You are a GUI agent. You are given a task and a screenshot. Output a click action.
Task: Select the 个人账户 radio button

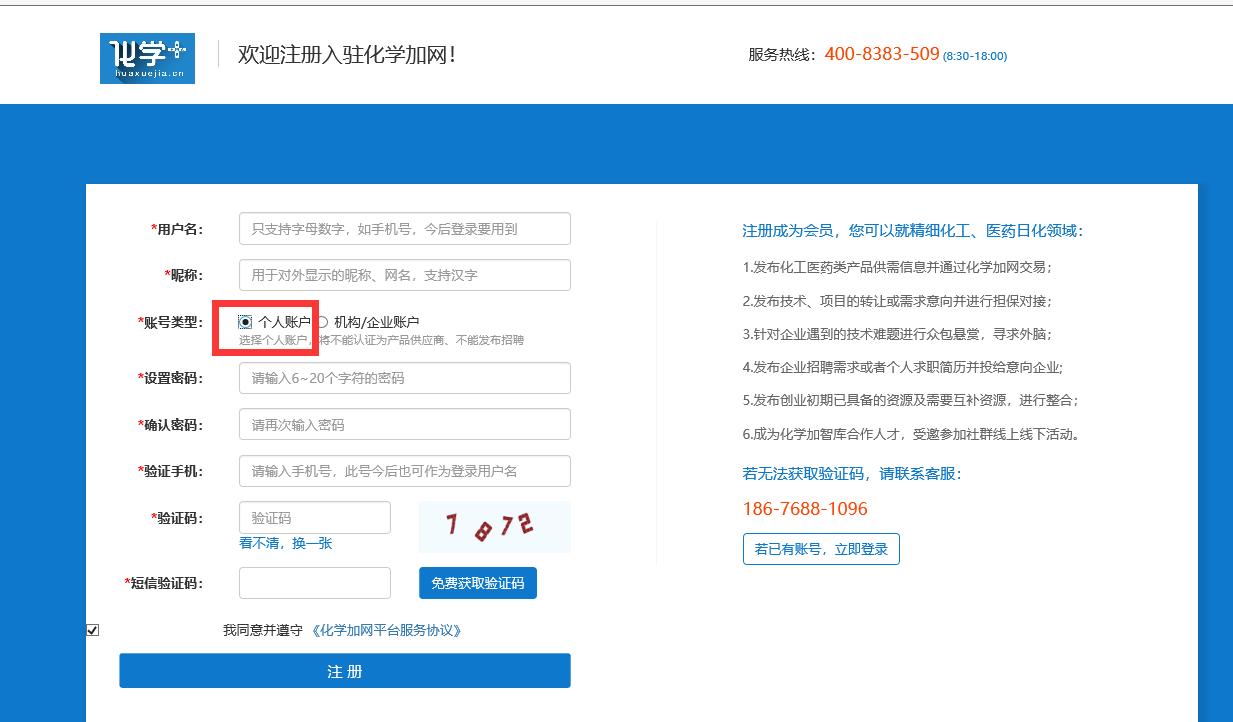[x=245, y=322]
